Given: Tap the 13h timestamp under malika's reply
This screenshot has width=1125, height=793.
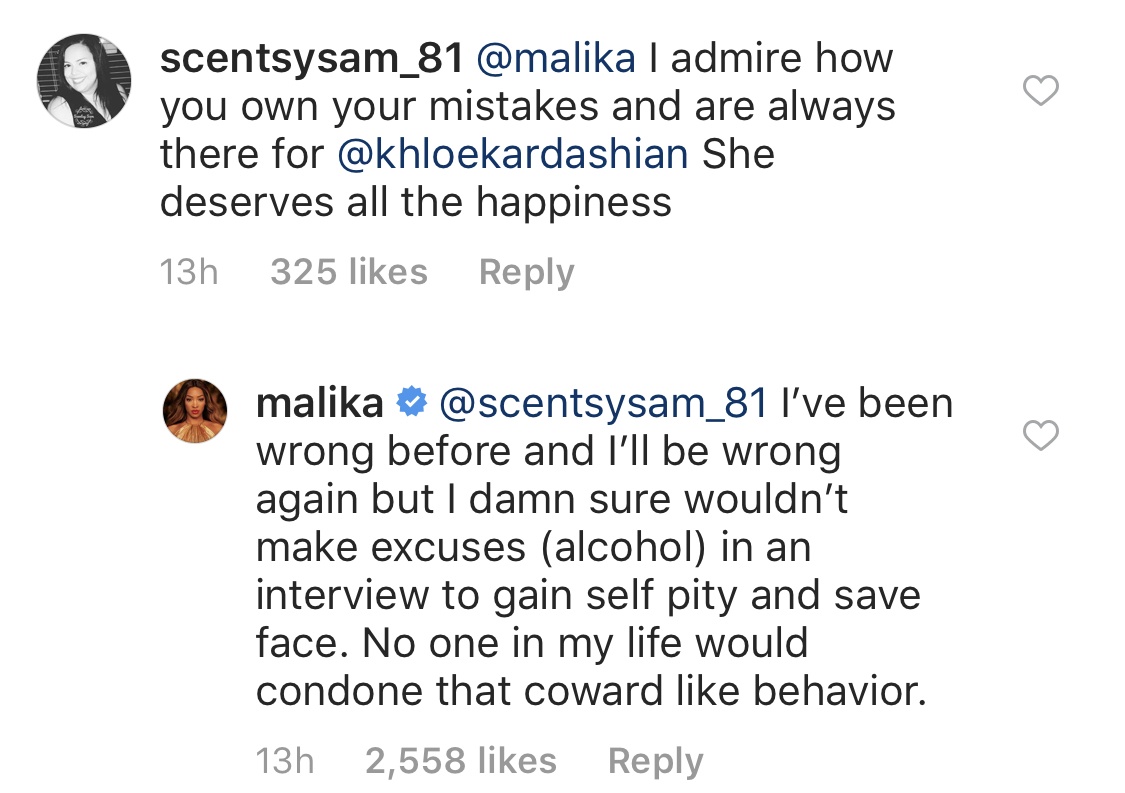Looking at the screenshot, I should click(285, 761).
